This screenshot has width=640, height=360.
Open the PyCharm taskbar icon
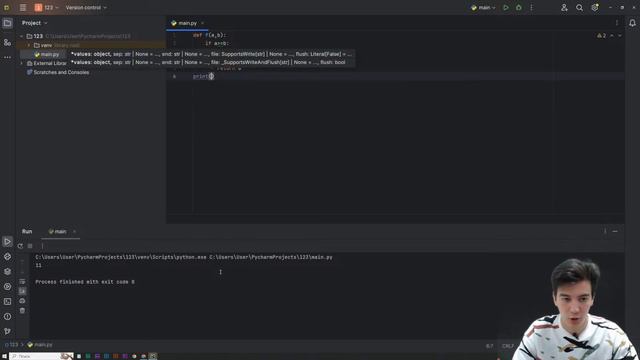pyautogui.click(x=153, y=356)
